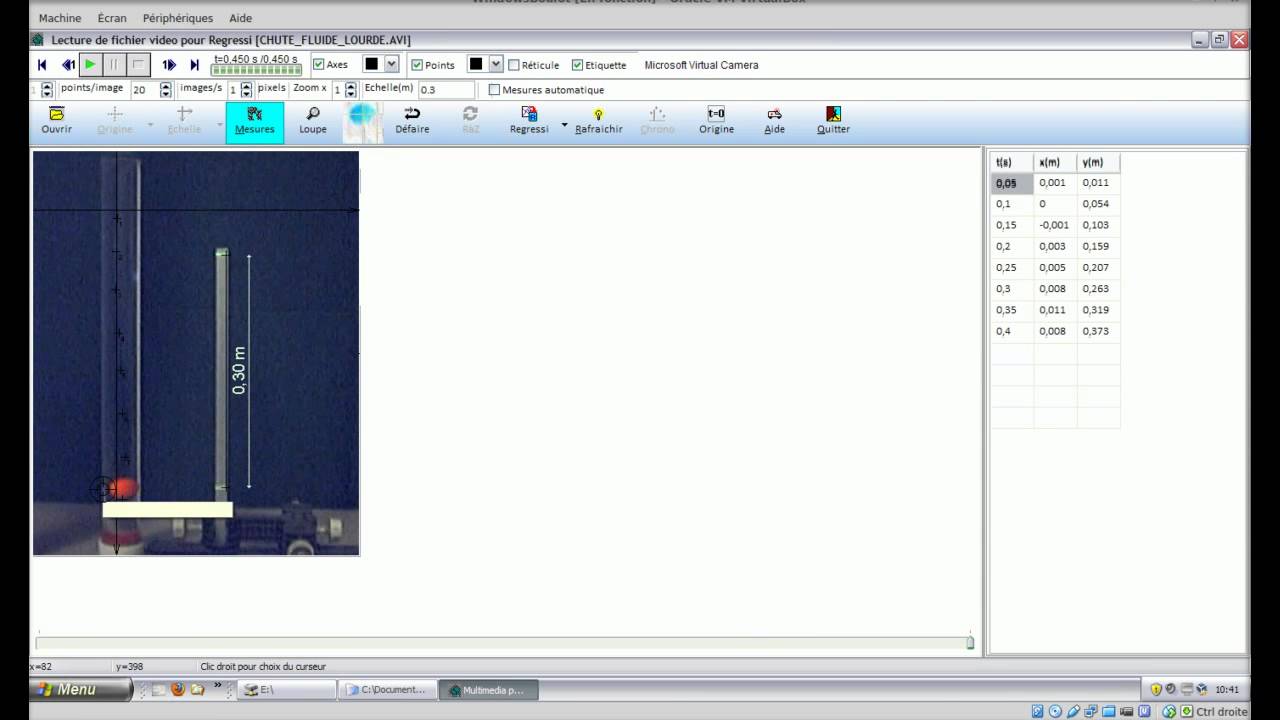The width and height of the screenshot is (1280, 720).
Task: Pick the Axes black color swatch
Action: tap(372, 65)
